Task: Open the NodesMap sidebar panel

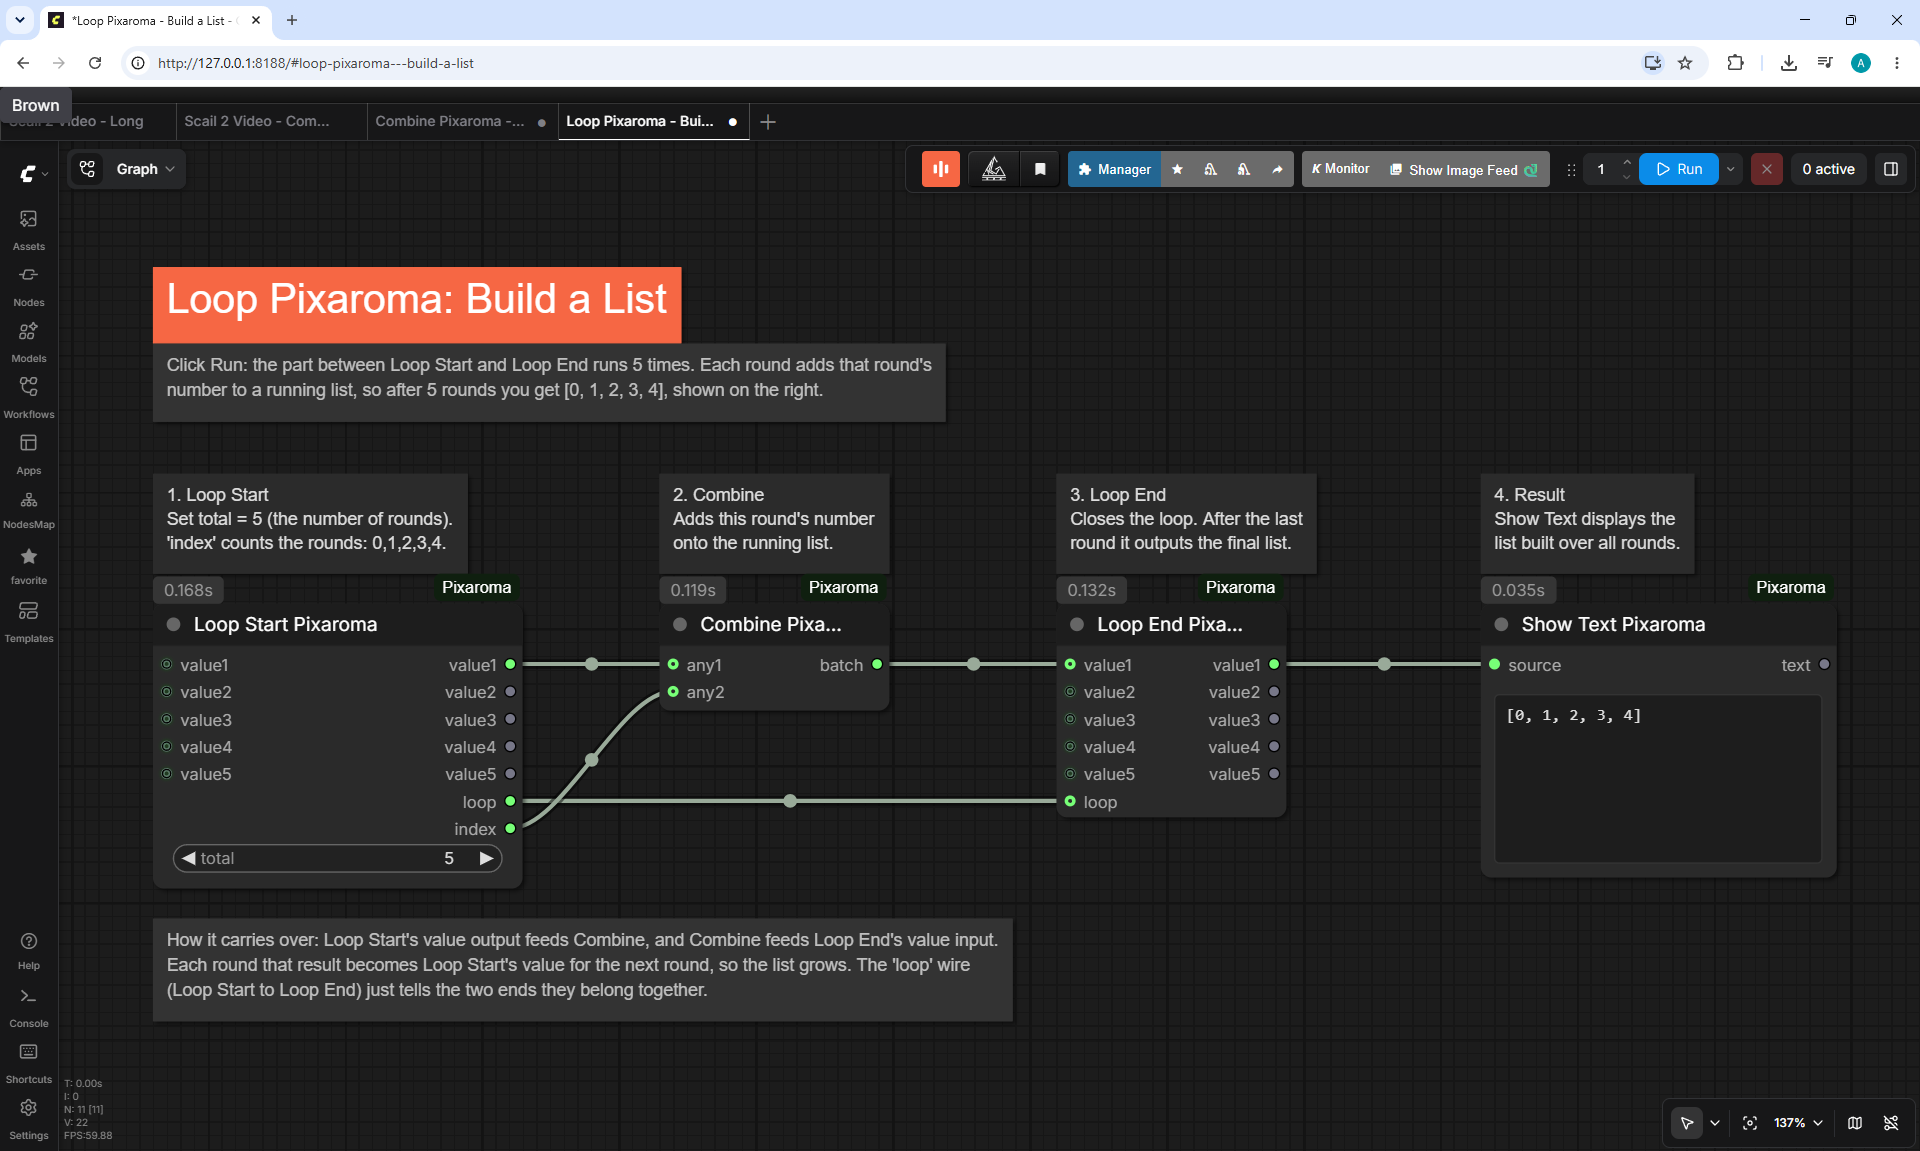Action: (29, 509)
